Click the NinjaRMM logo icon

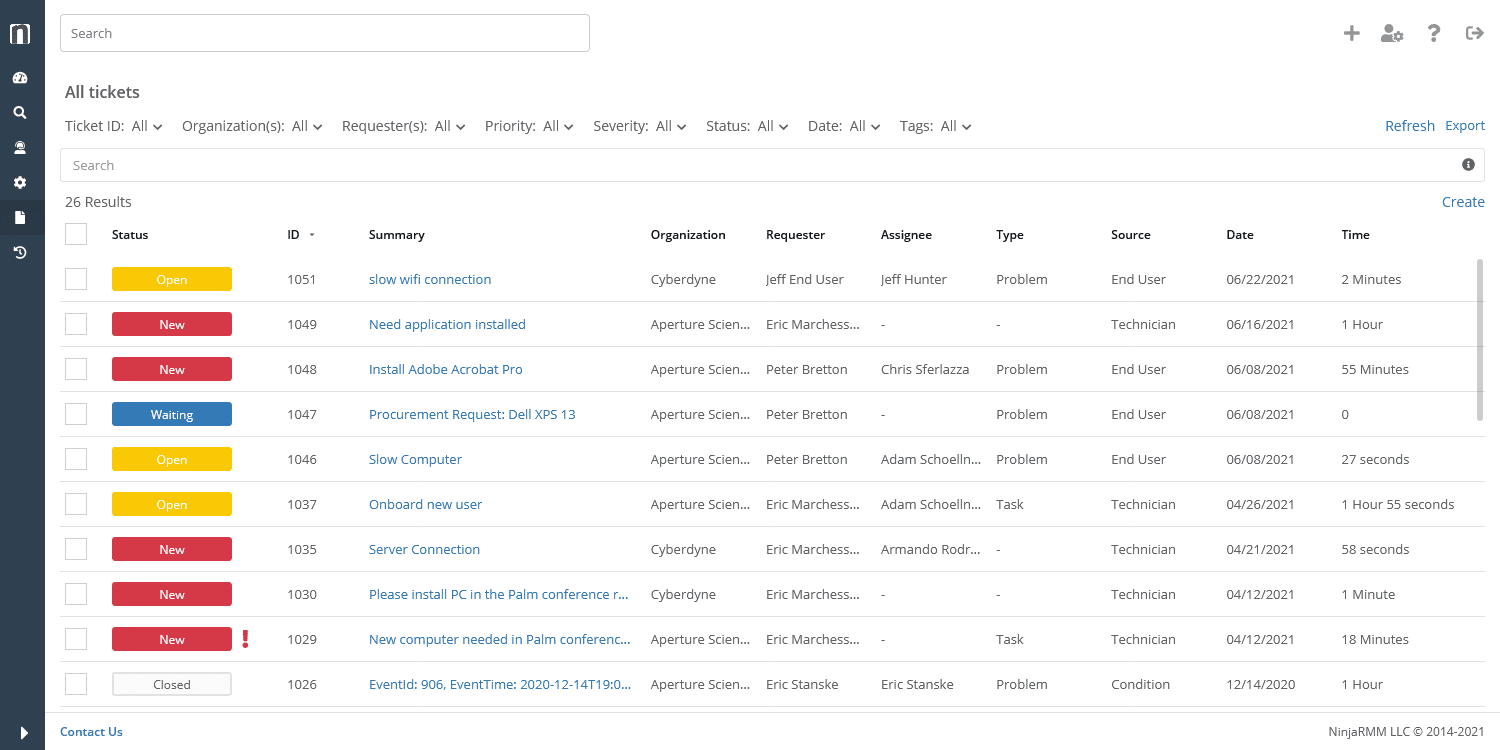(21, 33)
